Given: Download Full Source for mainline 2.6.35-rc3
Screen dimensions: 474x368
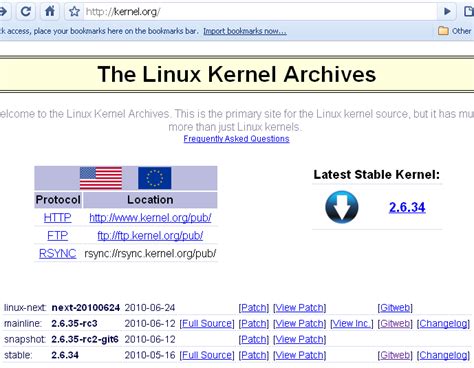Looking at the screenshot, I should coord(207,323).
